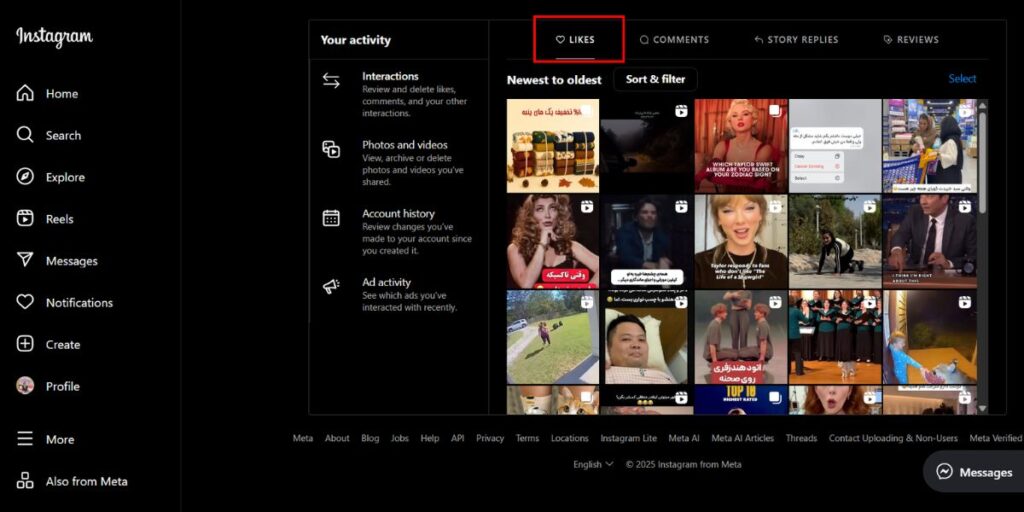Open the Sort & filter options
This screenshot has width=1024, height=512.
655,79
